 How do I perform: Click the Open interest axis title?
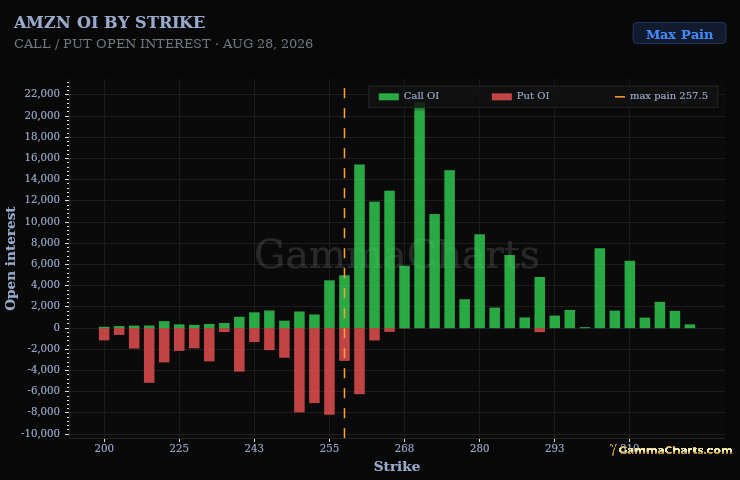10,258
